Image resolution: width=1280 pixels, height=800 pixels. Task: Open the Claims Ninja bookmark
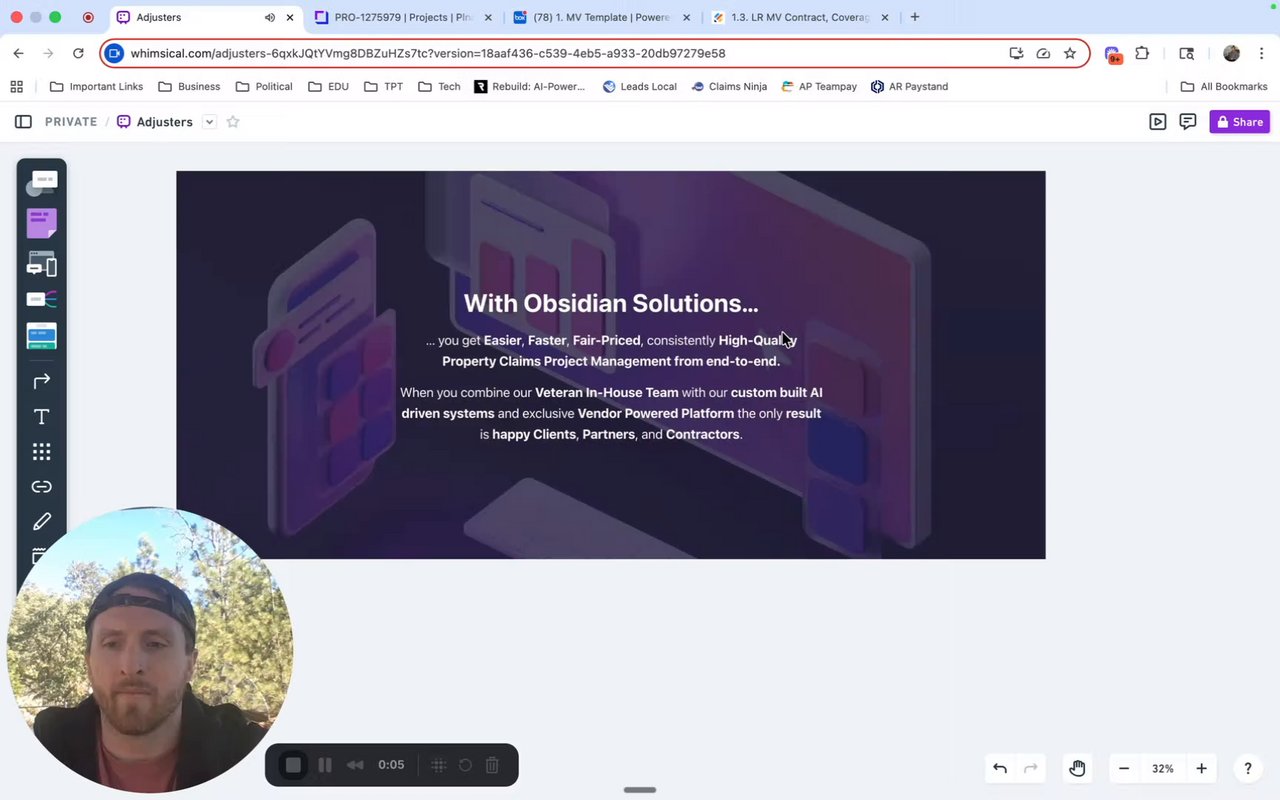[x=729, y=86]
